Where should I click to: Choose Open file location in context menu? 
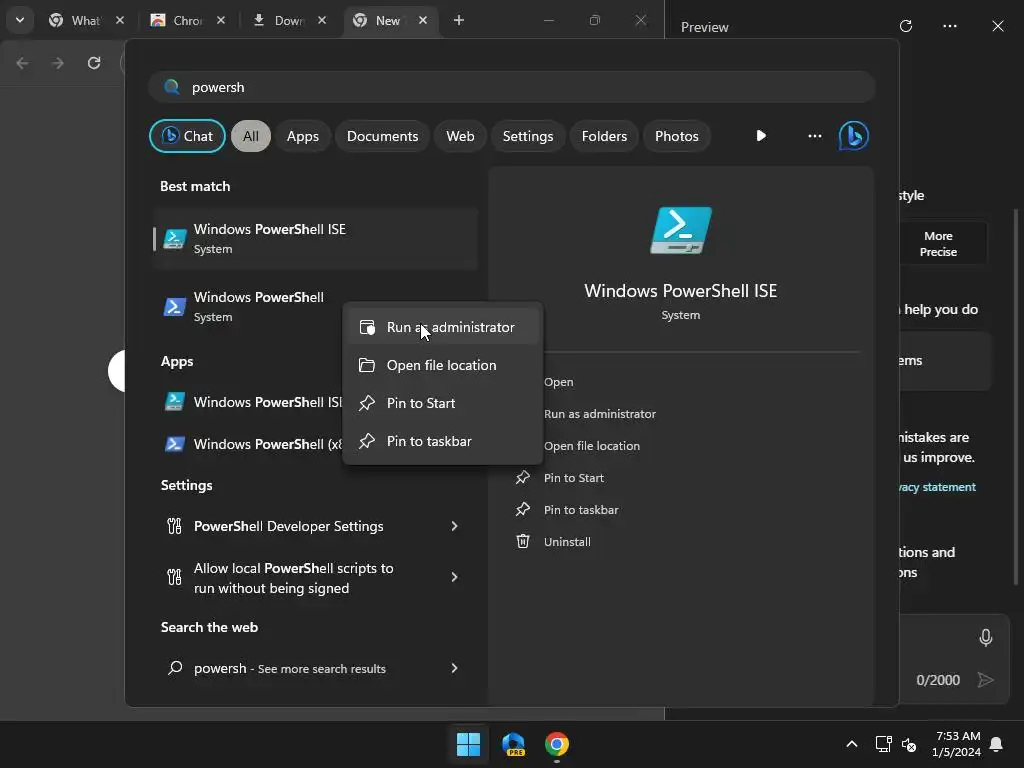coord(442,365)
